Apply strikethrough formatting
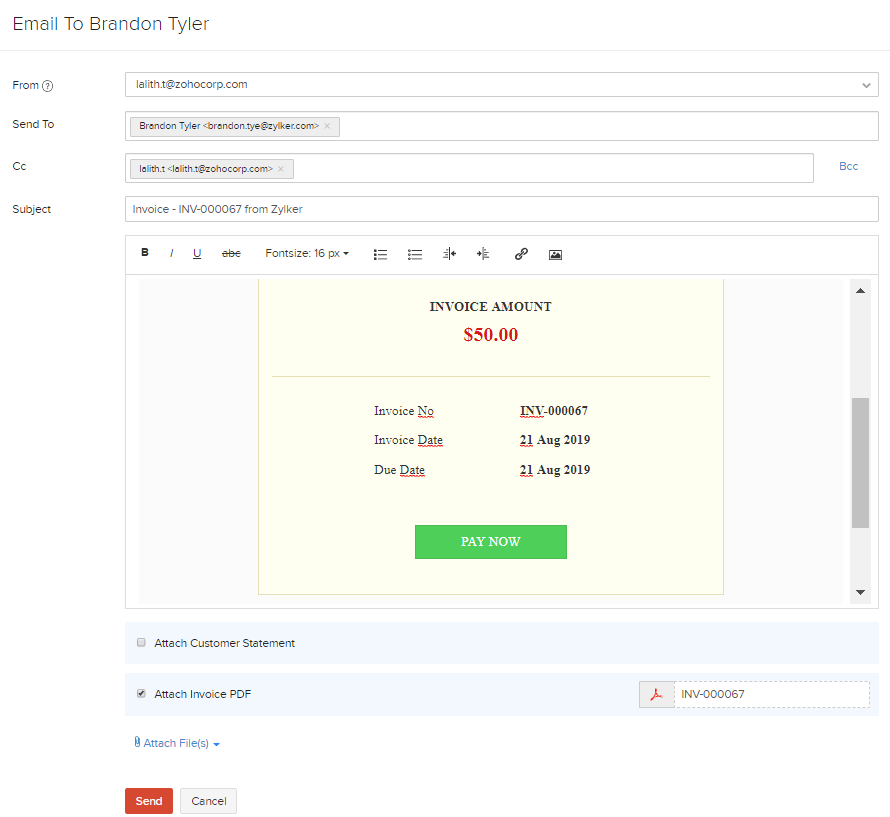Viewport: 890px width, 817px height. tap(231, 253)
